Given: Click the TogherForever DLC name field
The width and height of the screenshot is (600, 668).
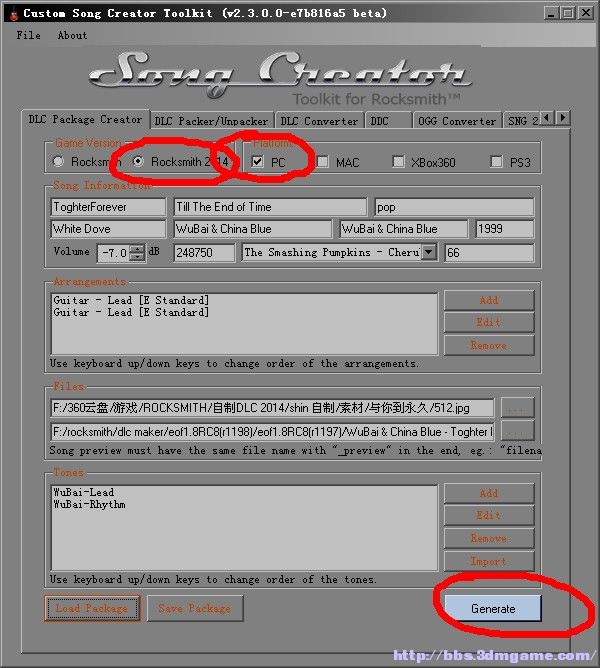Looking at the screenshot, I should 108,207.
